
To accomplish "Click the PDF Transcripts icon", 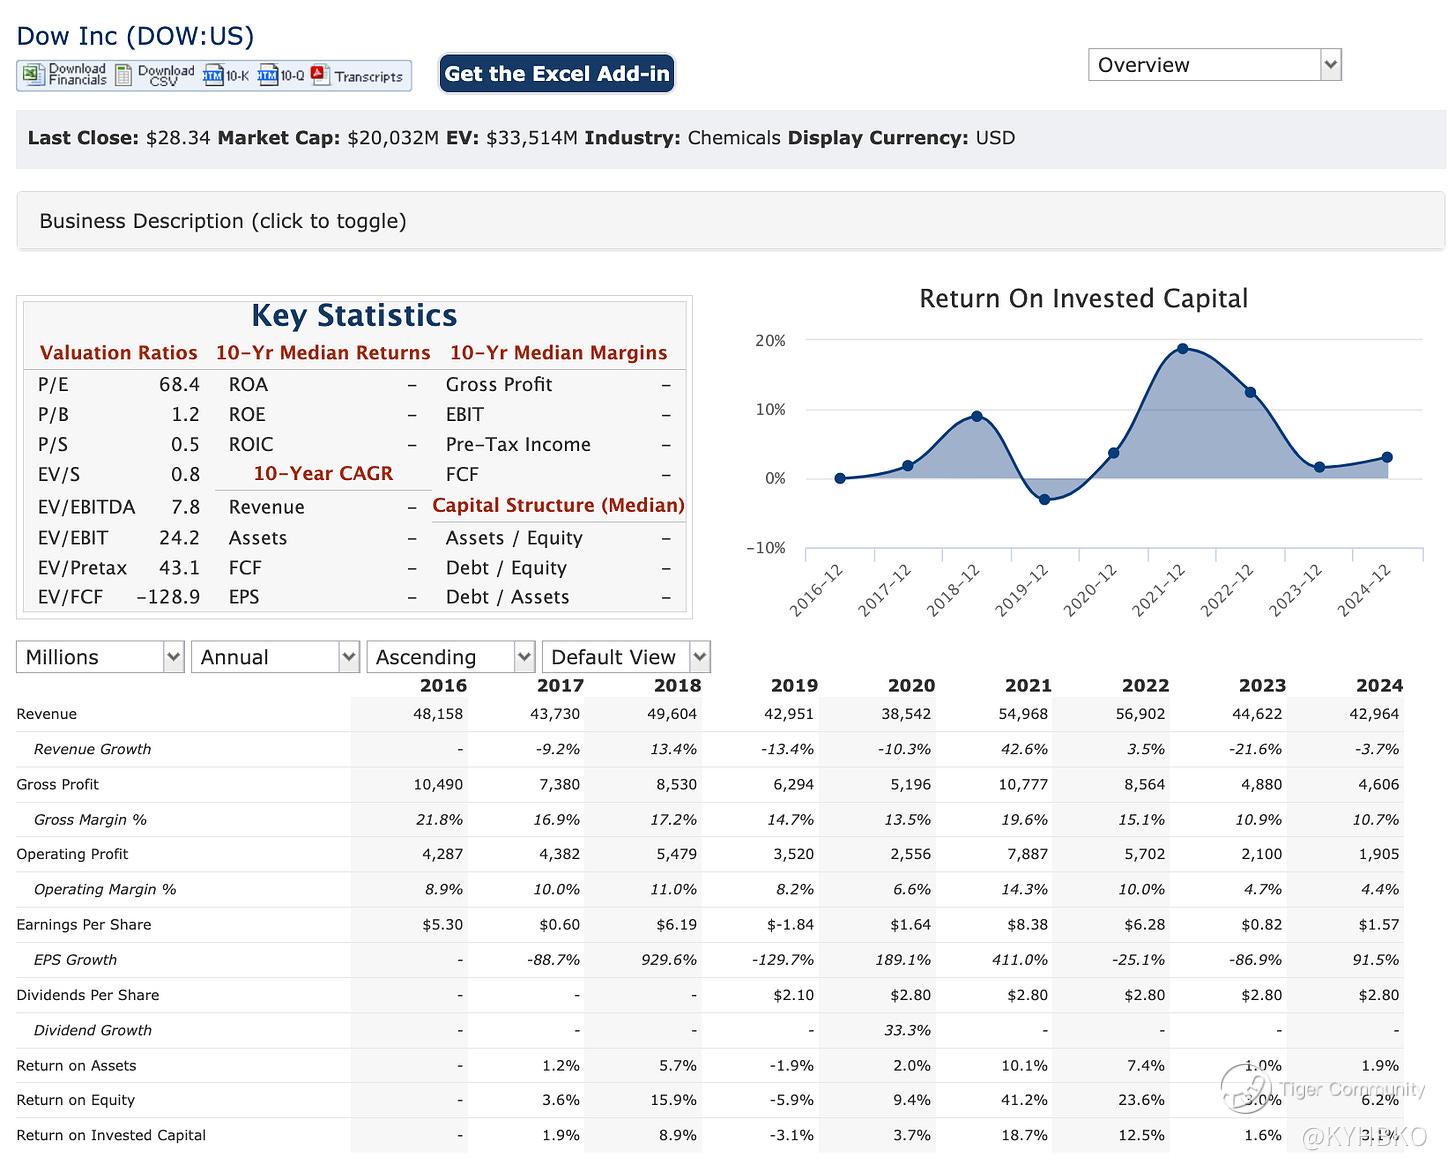I will coord(320,75).
